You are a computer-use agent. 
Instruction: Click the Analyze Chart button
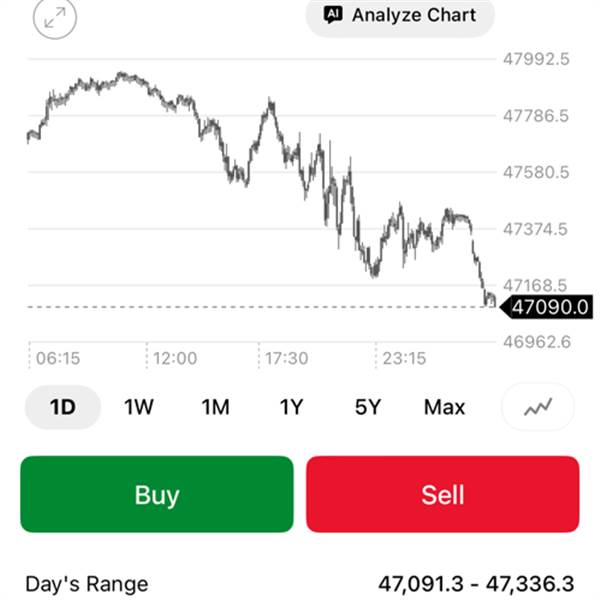click(x=400, y=16)
